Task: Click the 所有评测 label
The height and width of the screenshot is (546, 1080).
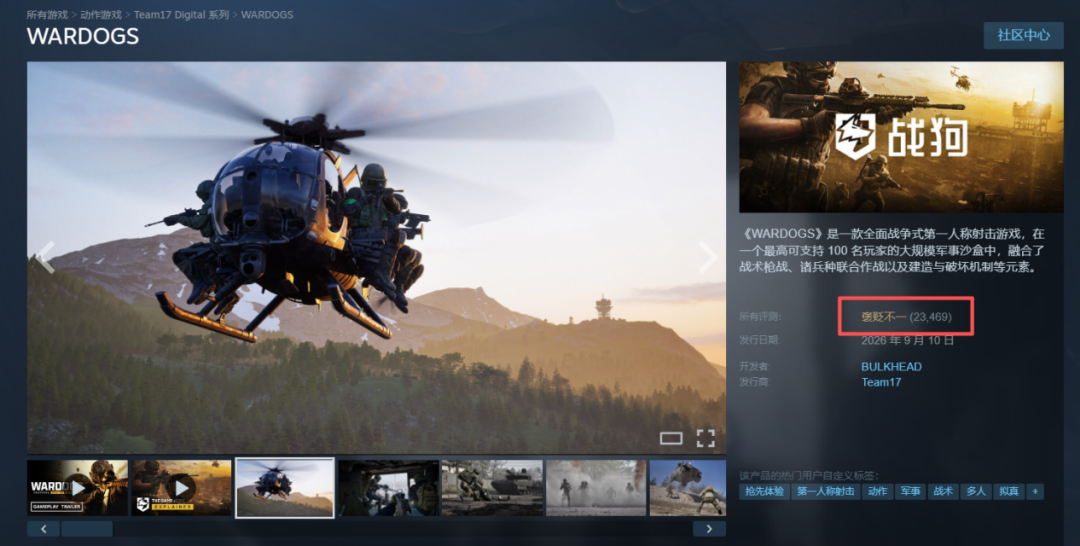Action: click(x=758, y=317)
